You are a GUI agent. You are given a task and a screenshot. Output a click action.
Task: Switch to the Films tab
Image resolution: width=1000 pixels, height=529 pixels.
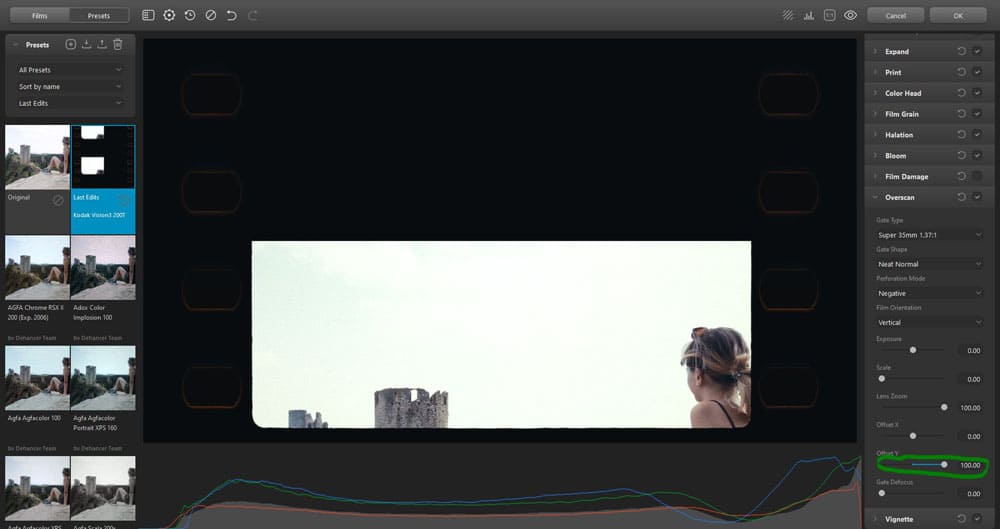tap(40, 15)
